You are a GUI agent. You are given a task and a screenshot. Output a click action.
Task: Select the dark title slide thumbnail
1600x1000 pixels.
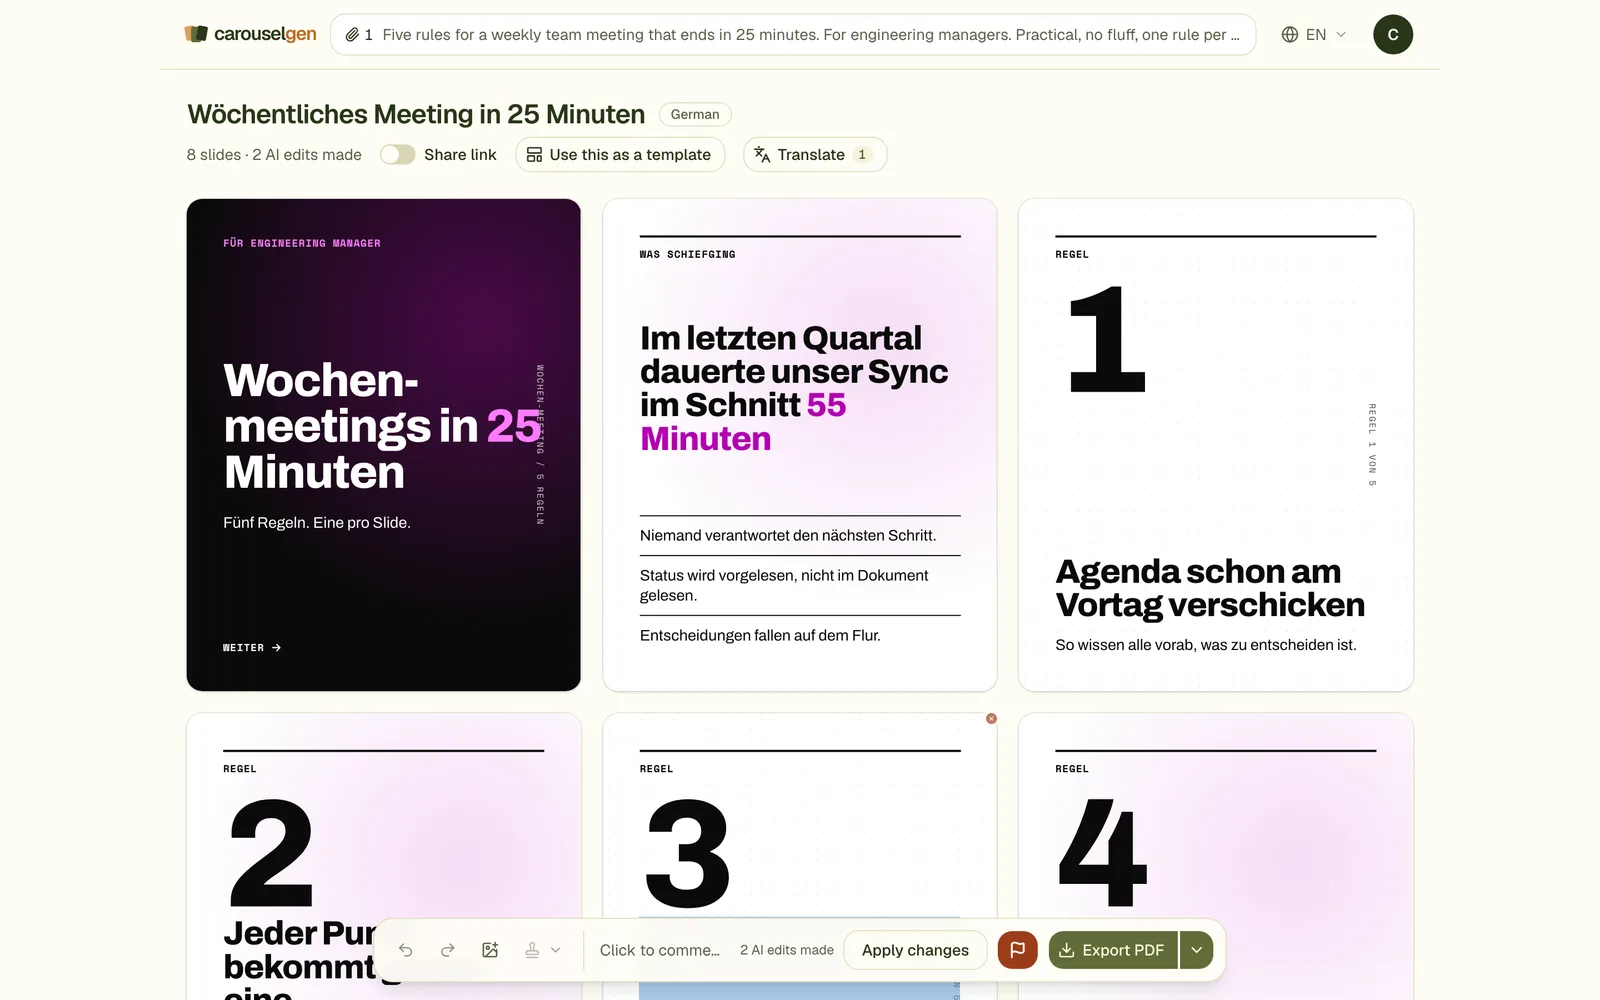(x=383, y=445)
